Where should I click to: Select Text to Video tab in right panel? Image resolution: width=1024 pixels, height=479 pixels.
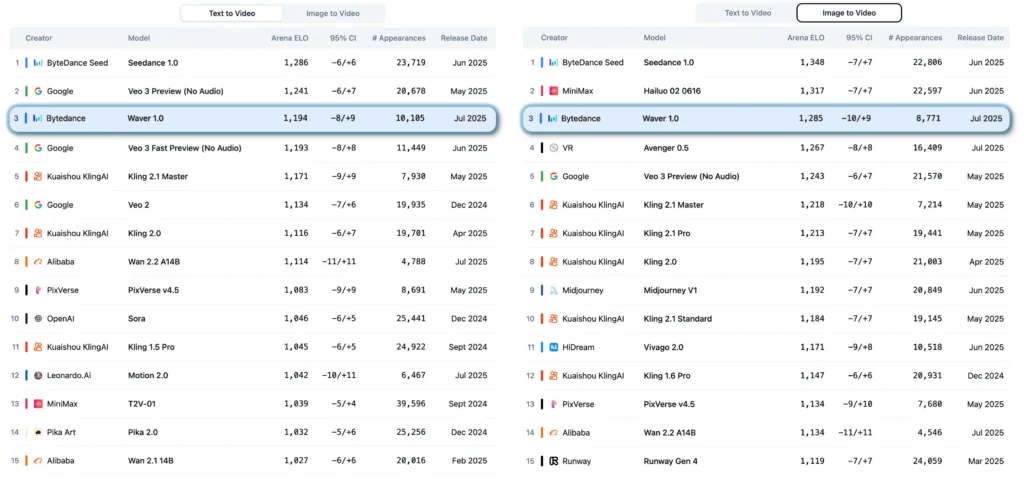(x=747, y=13)
